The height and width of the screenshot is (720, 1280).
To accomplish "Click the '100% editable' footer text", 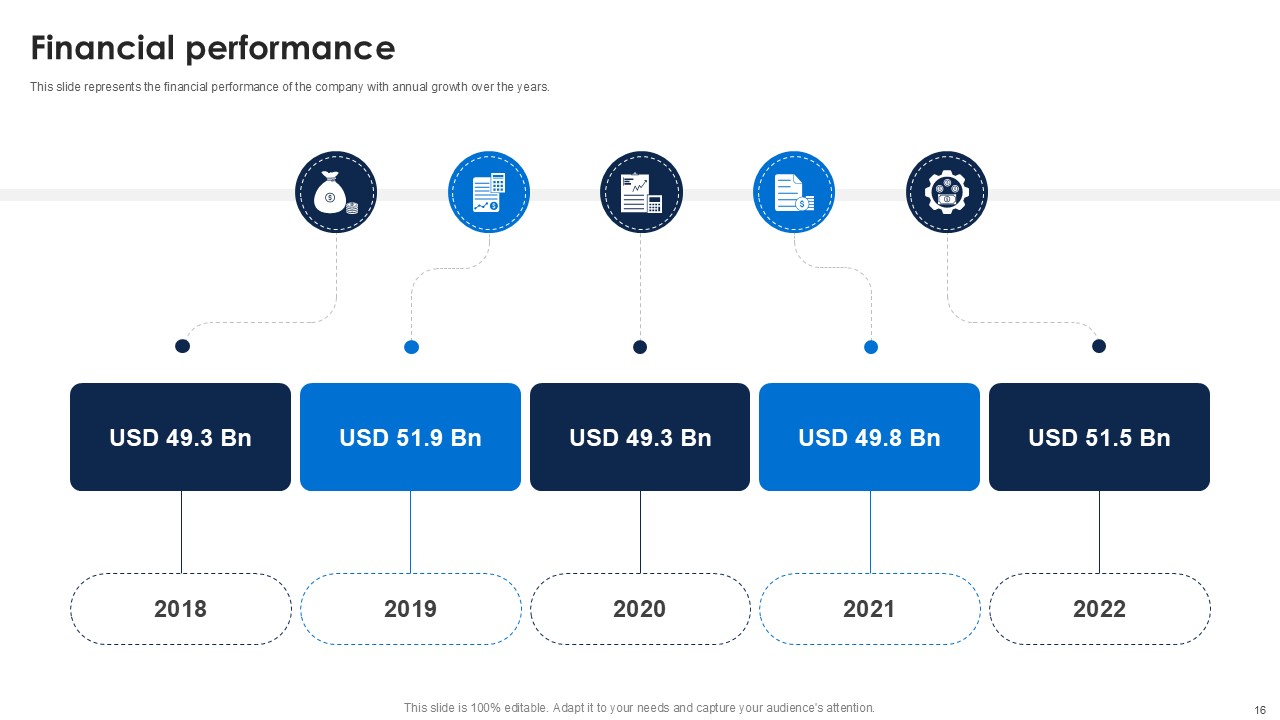I will pyautogui.click(x=639, y=707).
